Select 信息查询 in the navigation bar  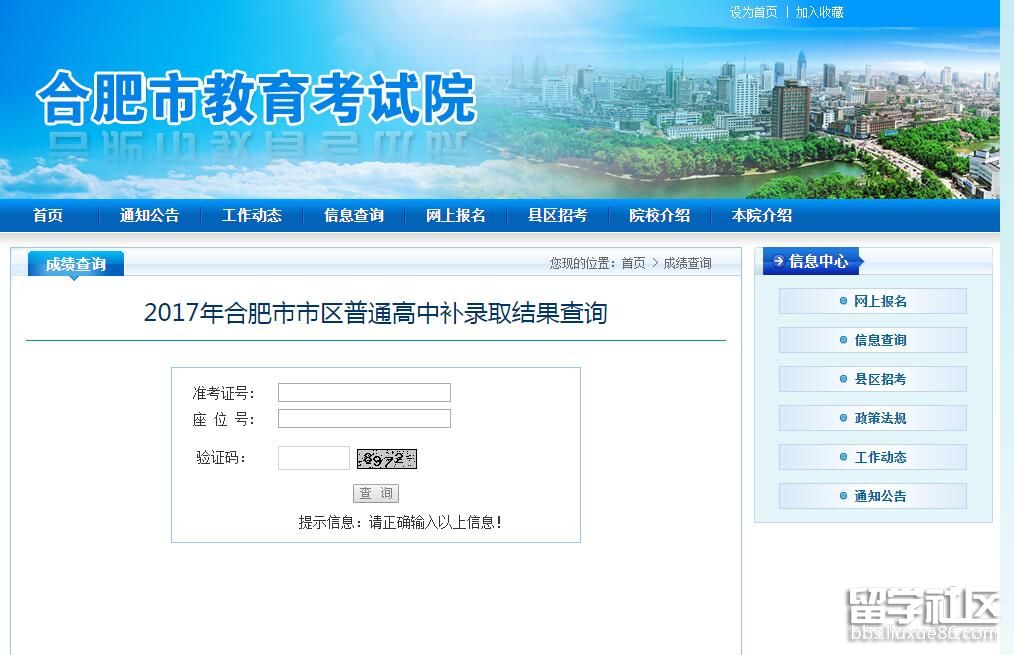[354, 215]
